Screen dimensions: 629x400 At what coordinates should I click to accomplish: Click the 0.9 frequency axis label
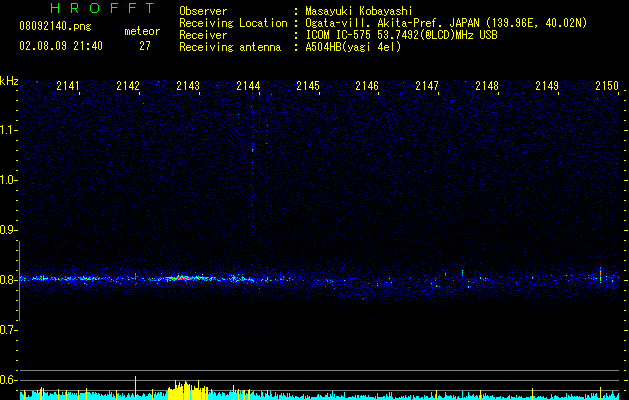coord(9,230)
